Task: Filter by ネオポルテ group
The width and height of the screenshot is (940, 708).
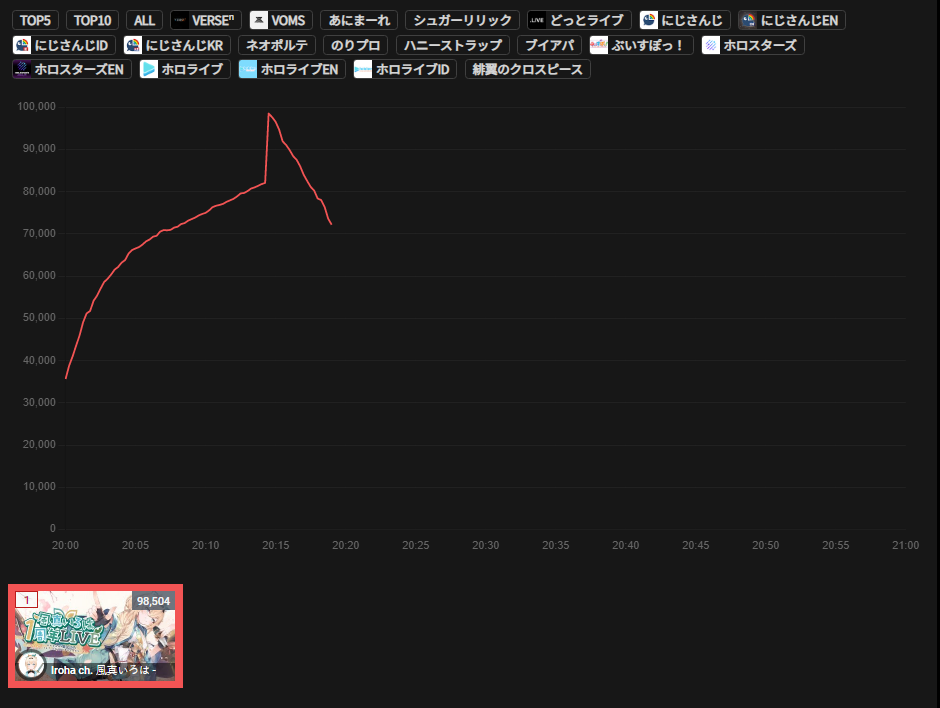Action: coord(276,45)
